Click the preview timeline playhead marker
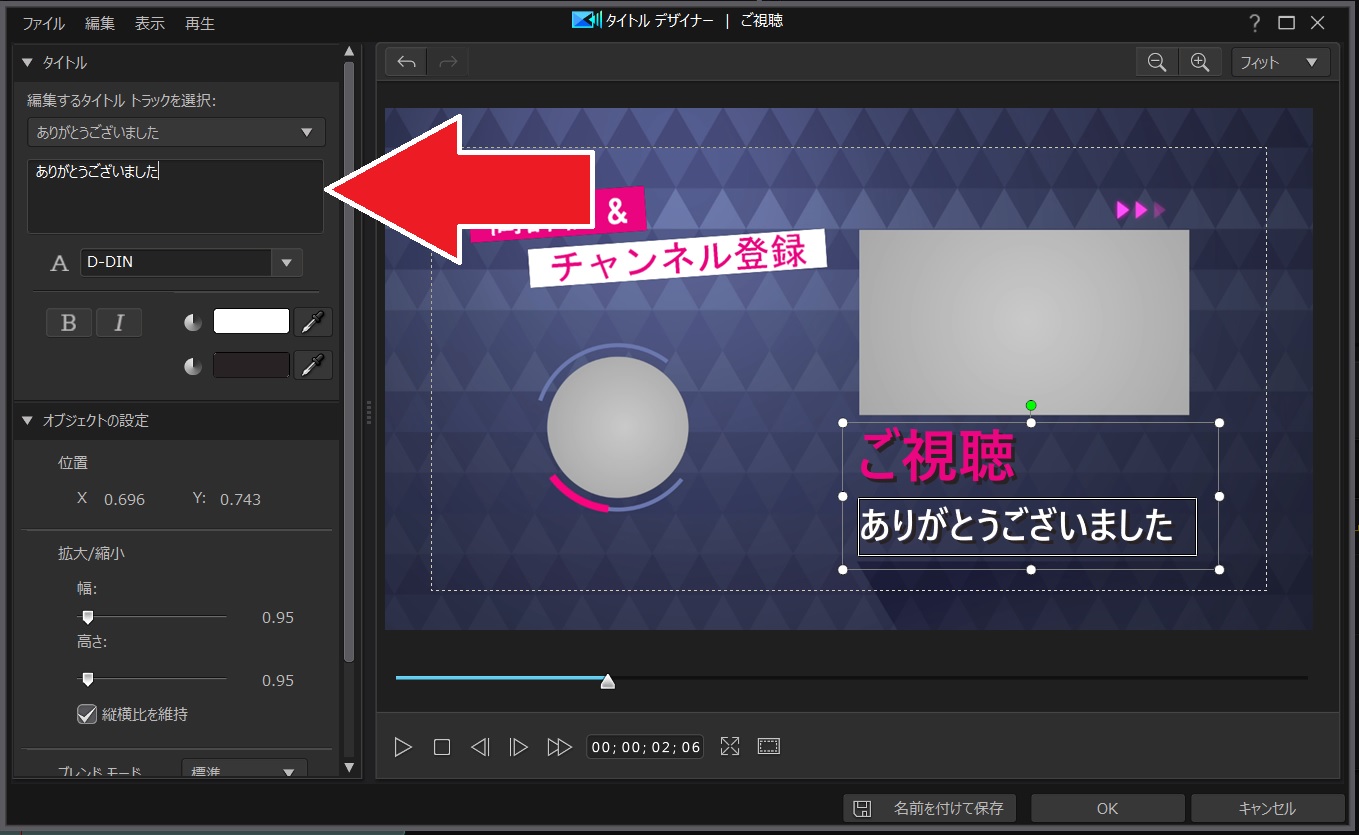This screenshot has width=1359, height=835. click(x=607, y=681)
